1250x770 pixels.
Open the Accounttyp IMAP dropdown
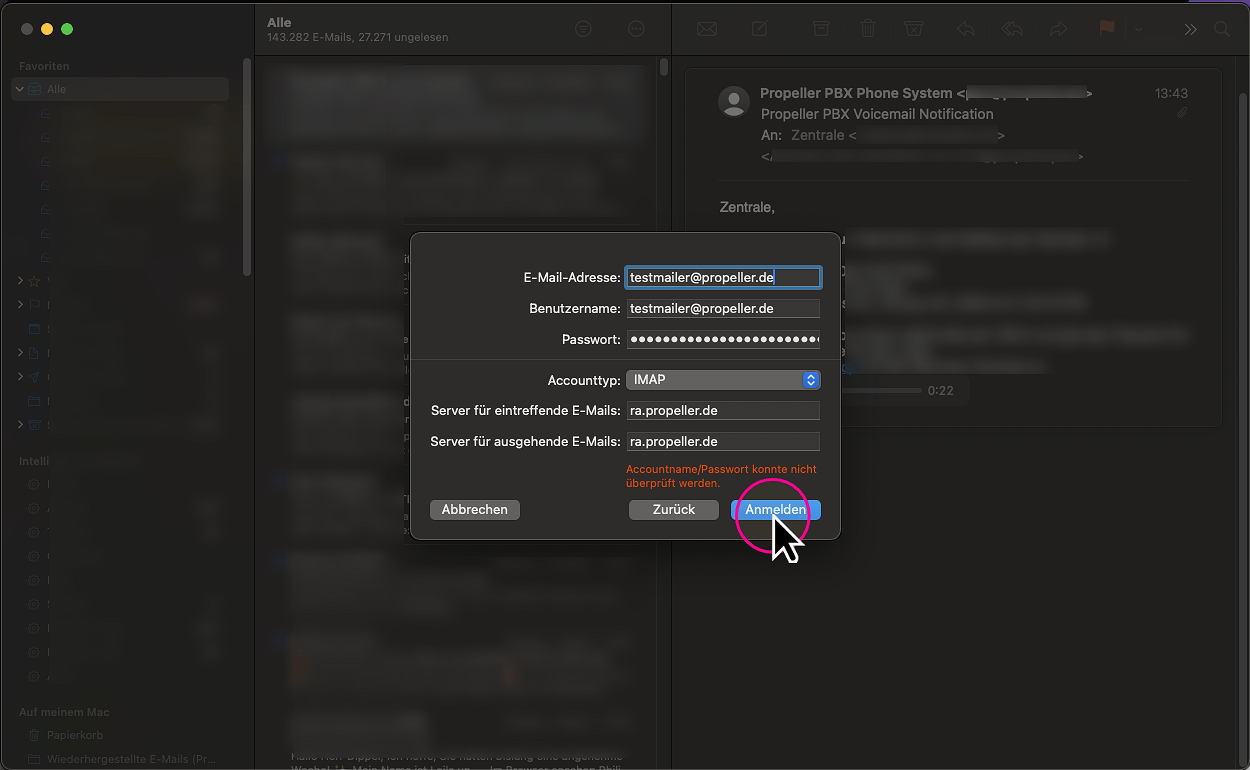723,380
